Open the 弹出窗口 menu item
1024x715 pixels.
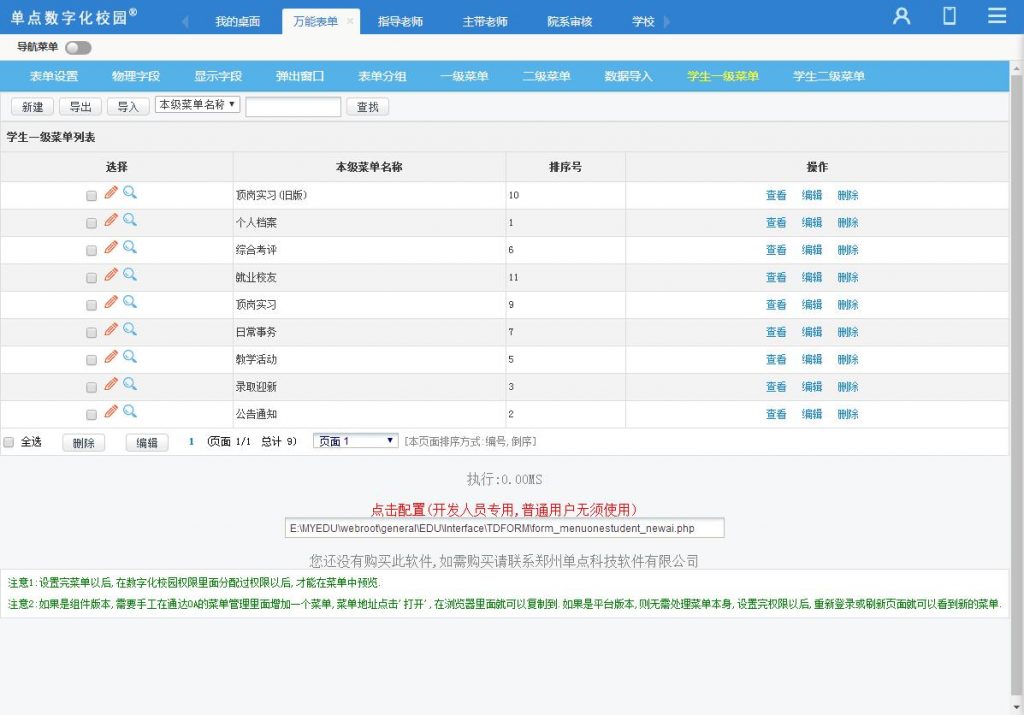(x=300, y=76)
